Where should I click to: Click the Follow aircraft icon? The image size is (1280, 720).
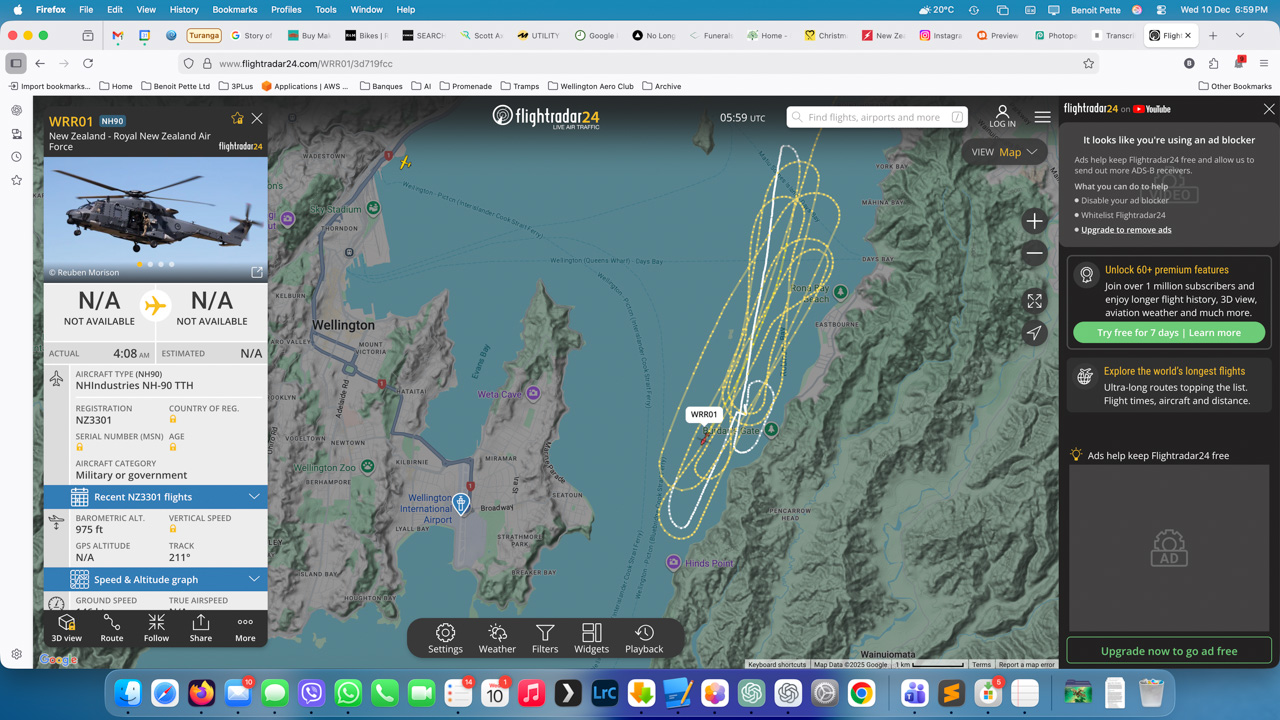[x=156, y=628]
